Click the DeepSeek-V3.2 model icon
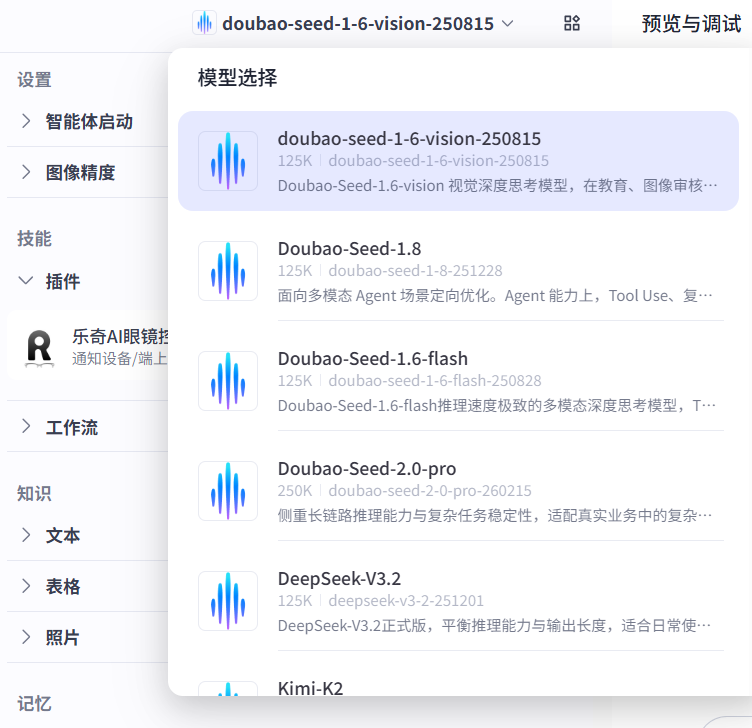 [228, 600]
